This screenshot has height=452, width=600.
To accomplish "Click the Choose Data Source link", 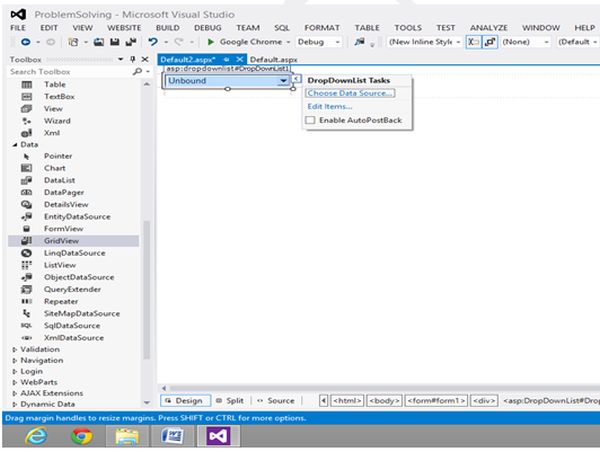I will [350, 93].
